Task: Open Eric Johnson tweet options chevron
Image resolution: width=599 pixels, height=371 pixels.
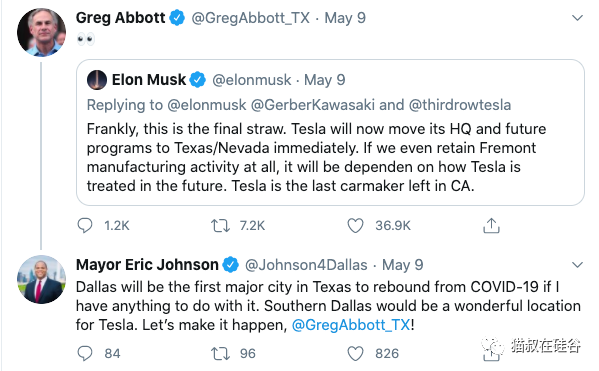Action: point(577,264)
